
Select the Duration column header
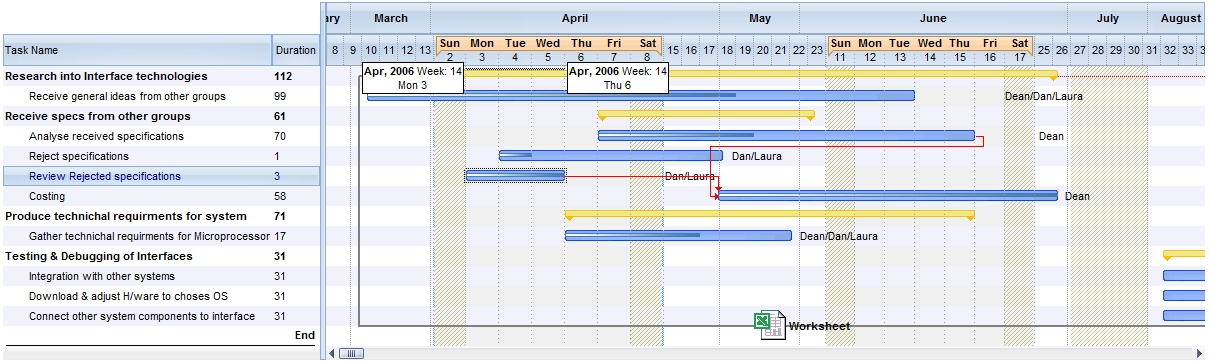296,50
